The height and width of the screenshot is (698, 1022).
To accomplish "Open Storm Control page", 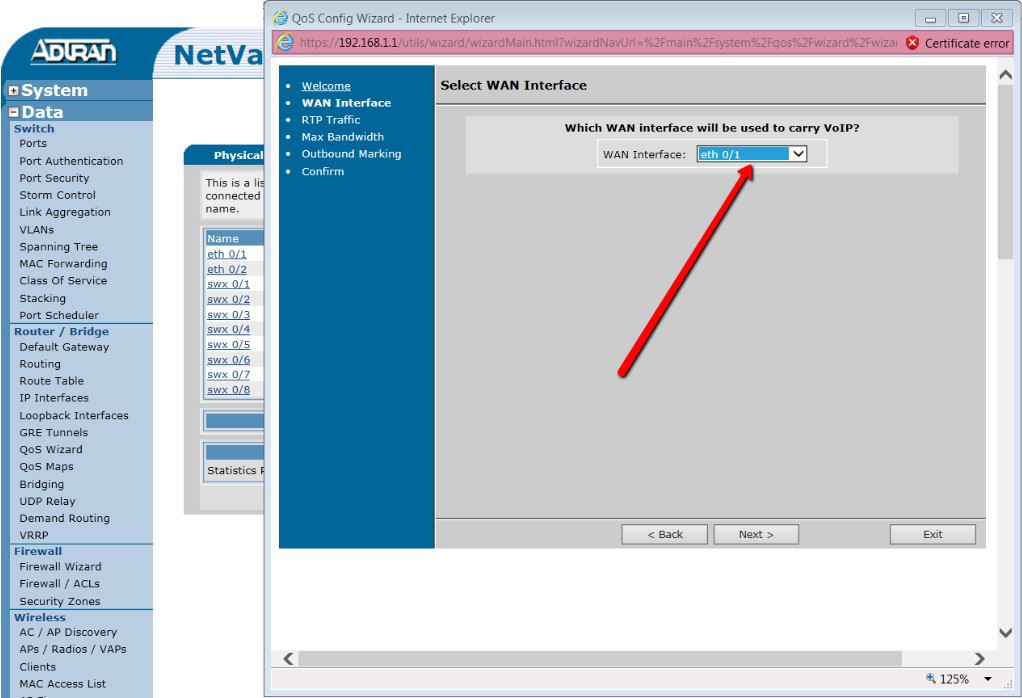I will (x=57, y=195).
